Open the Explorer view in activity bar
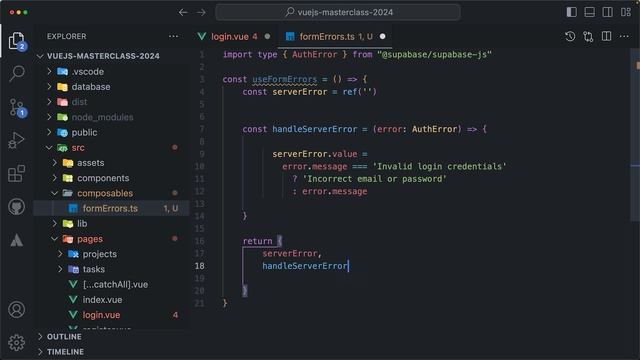This screenshot has height=360, width=640. tap(17, 40)
